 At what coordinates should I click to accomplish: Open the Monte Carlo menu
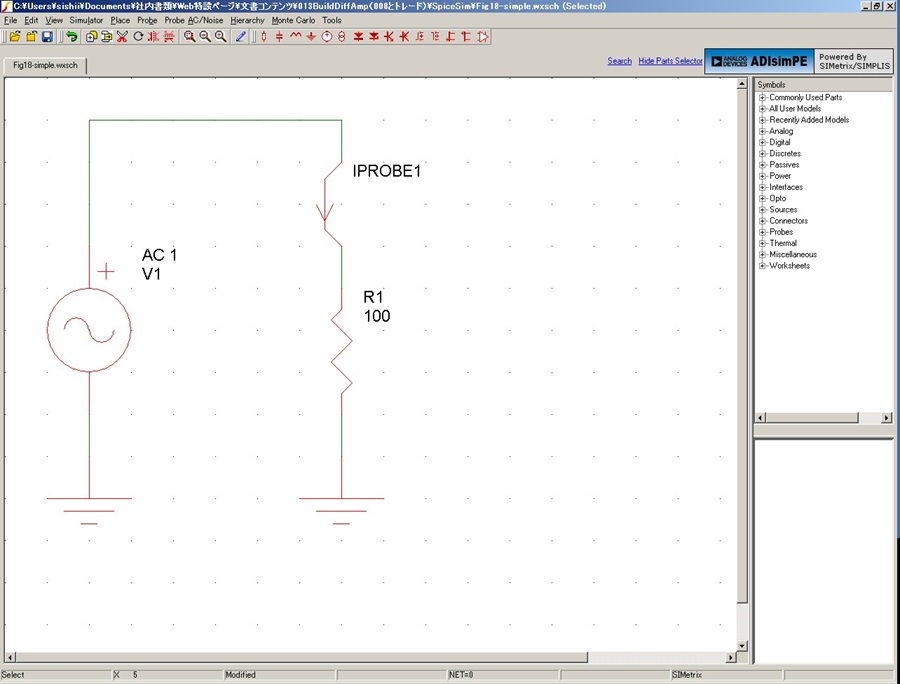[x=293, y=20]
